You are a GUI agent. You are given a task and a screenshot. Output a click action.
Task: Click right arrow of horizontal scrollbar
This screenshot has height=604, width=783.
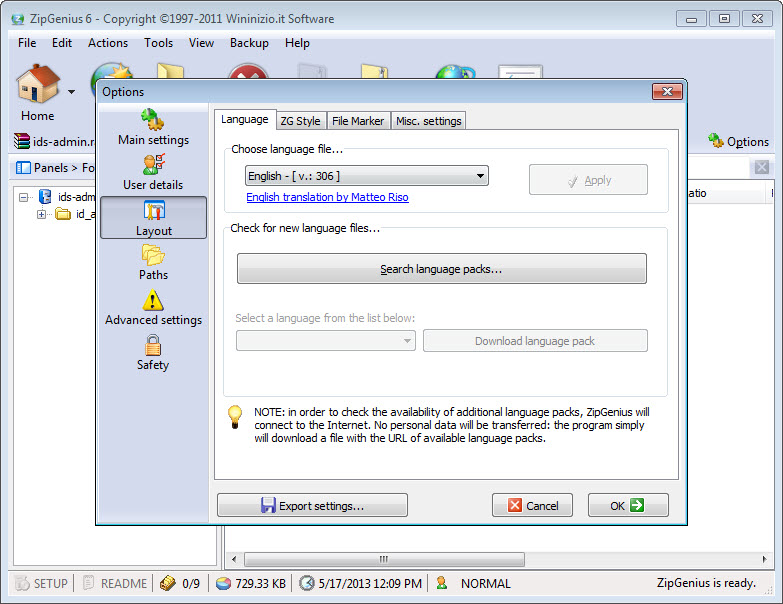(765, 559)
